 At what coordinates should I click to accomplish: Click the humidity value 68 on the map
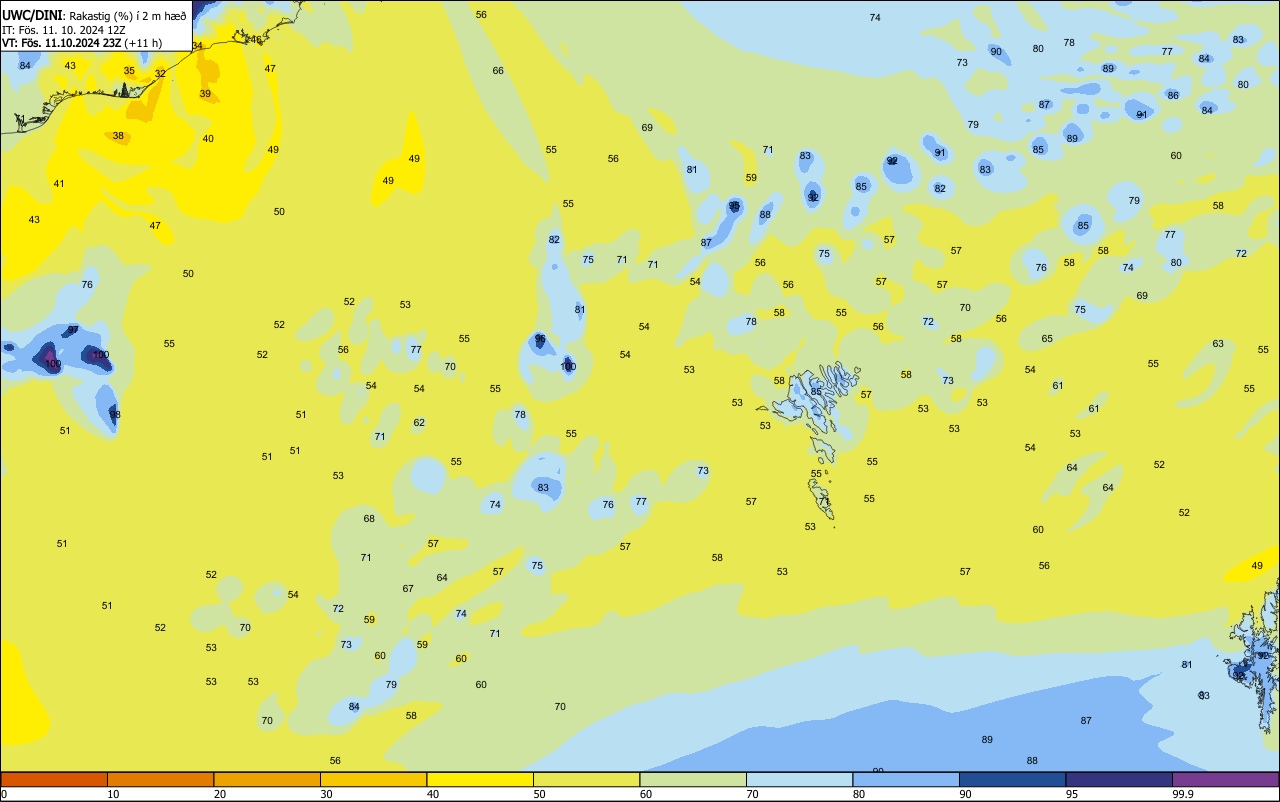point(369,519)
